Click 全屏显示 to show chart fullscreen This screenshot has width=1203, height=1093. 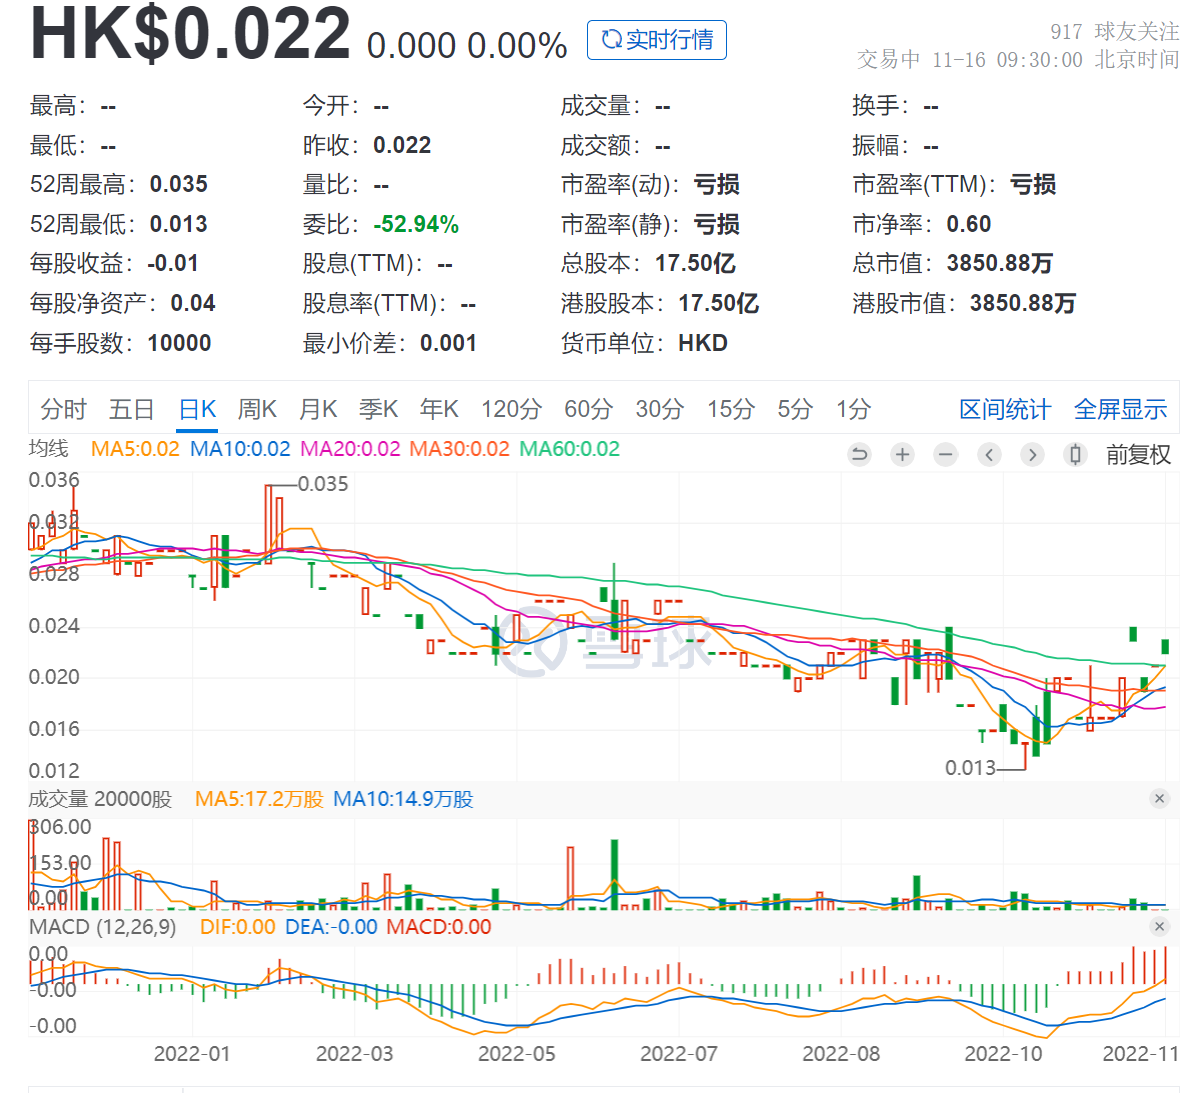pos(1120,409)
